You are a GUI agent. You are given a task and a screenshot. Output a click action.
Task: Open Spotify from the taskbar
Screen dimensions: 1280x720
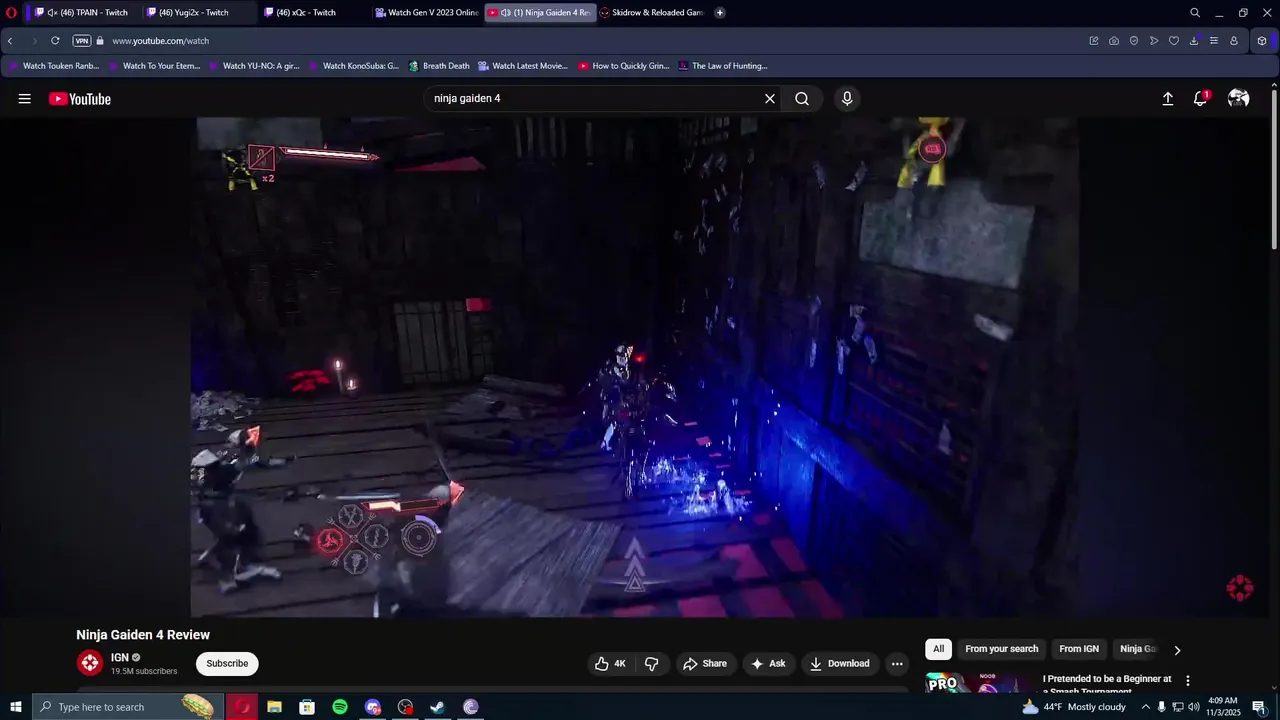point(340,707)
